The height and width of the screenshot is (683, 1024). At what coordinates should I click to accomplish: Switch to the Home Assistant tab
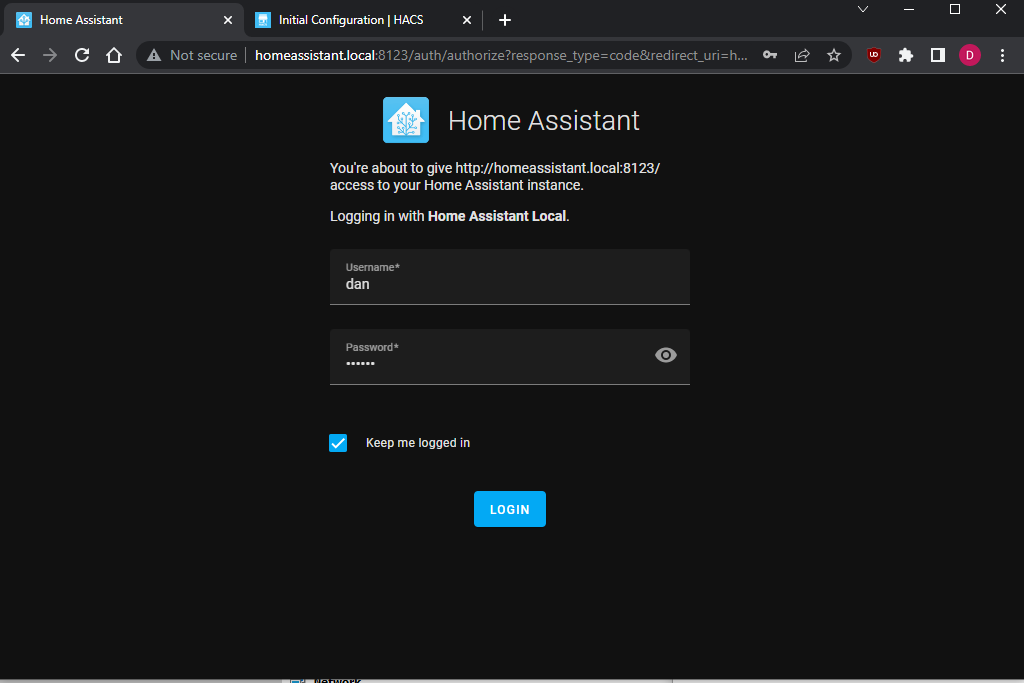tap(124, 20)
